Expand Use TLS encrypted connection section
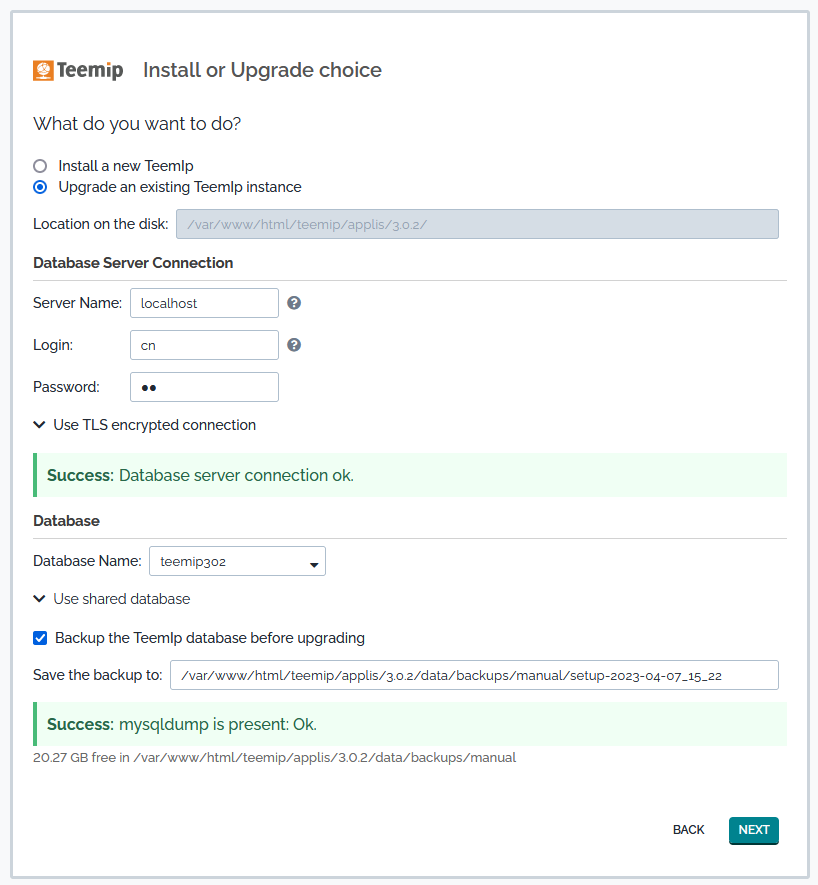This screenshot has width=818, height=885. point(144,425)
